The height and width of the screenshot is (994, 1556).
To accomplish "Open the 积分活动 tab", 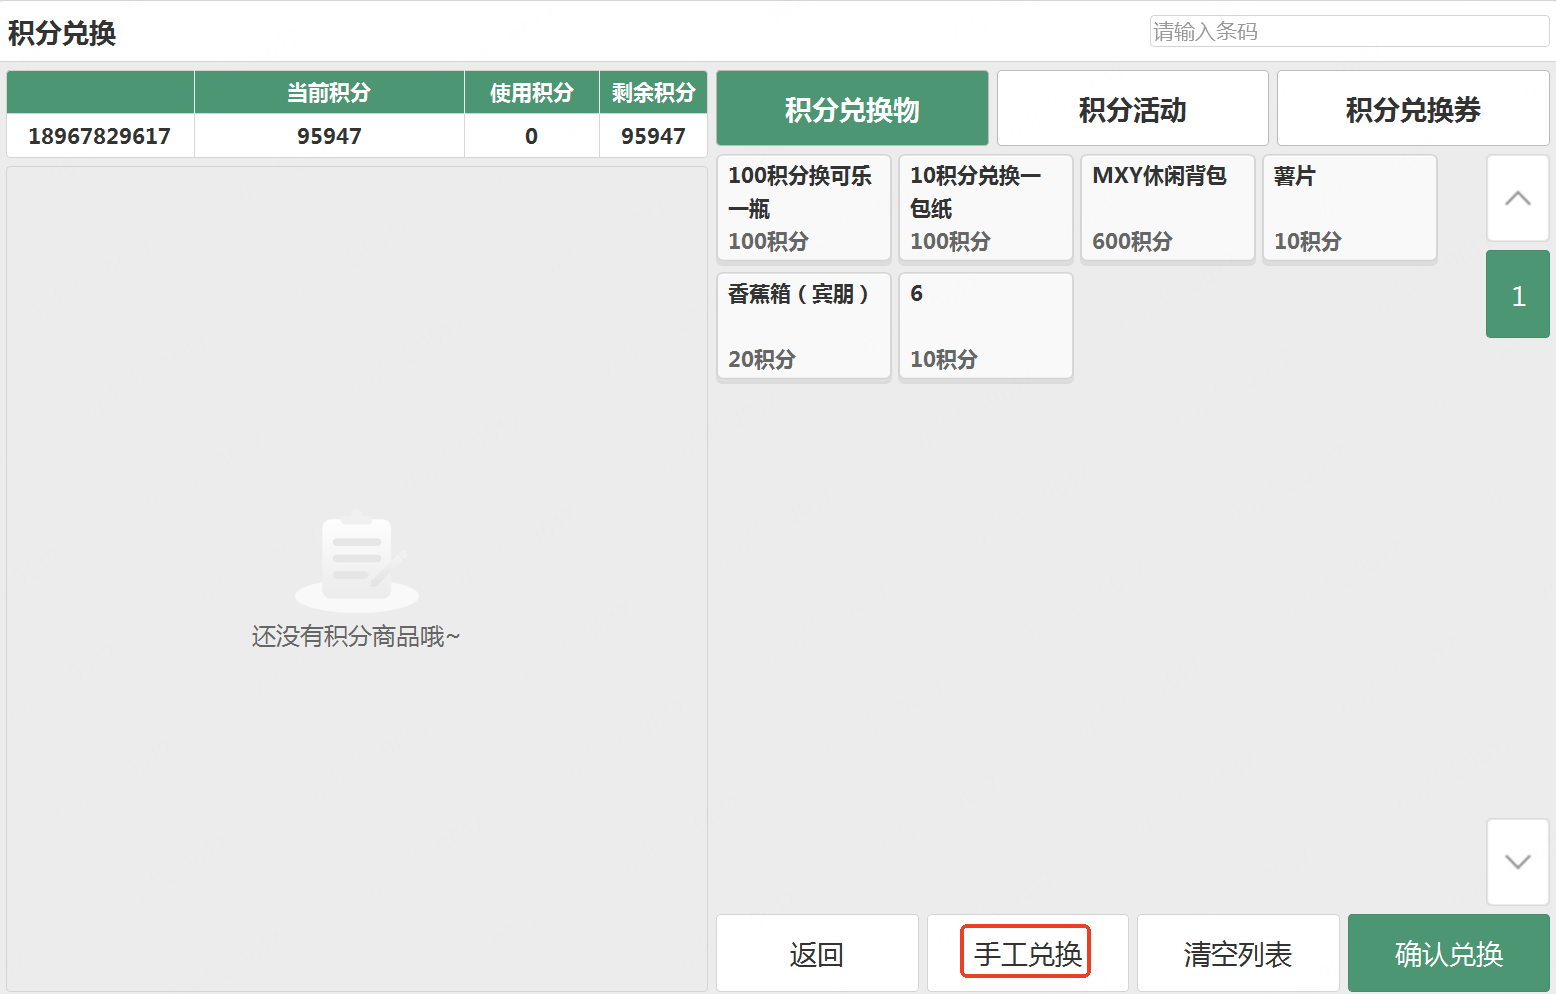I will (x=1132, y=109).
